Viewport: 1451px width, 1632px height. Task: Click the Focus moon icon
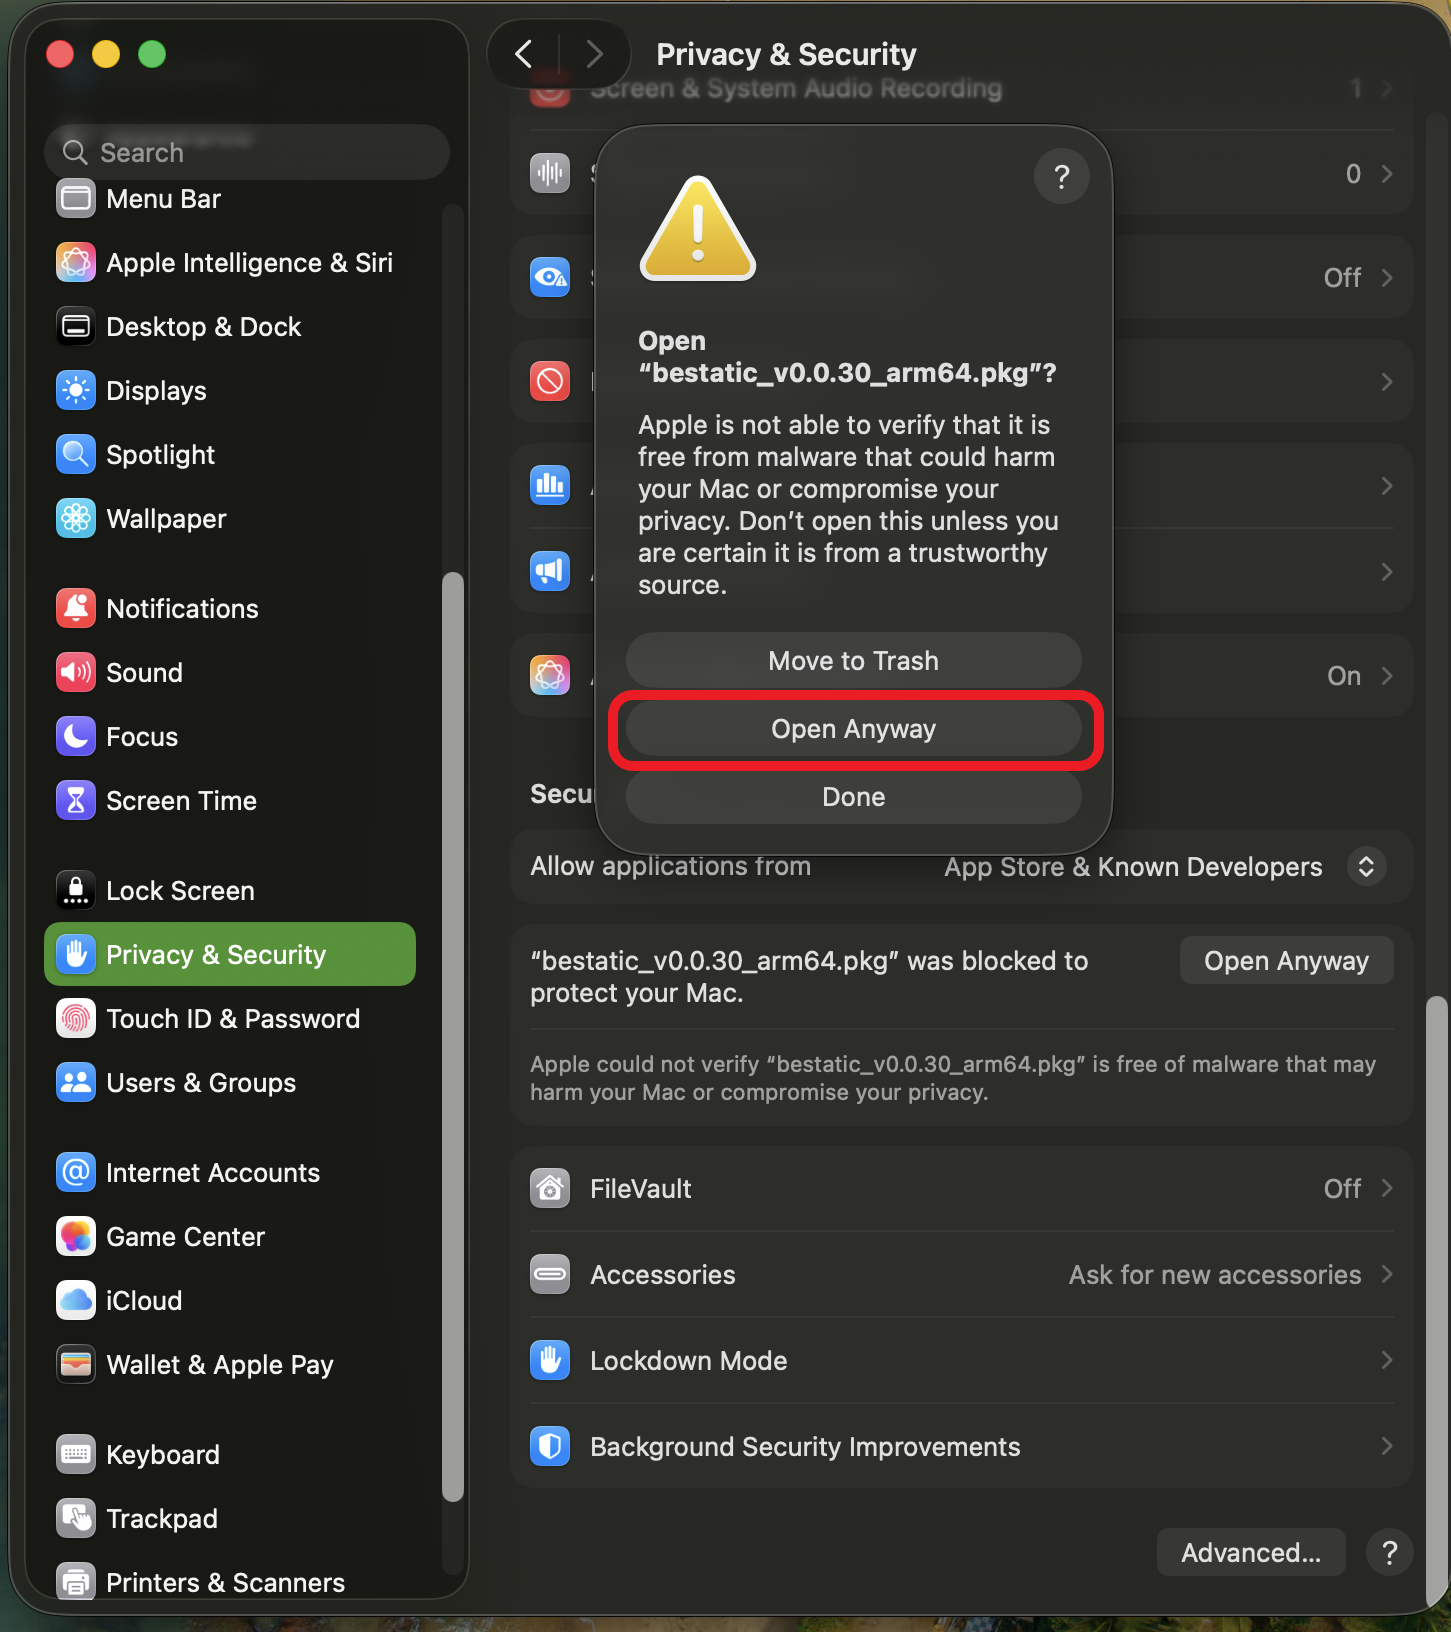click(x=76, y=737)
